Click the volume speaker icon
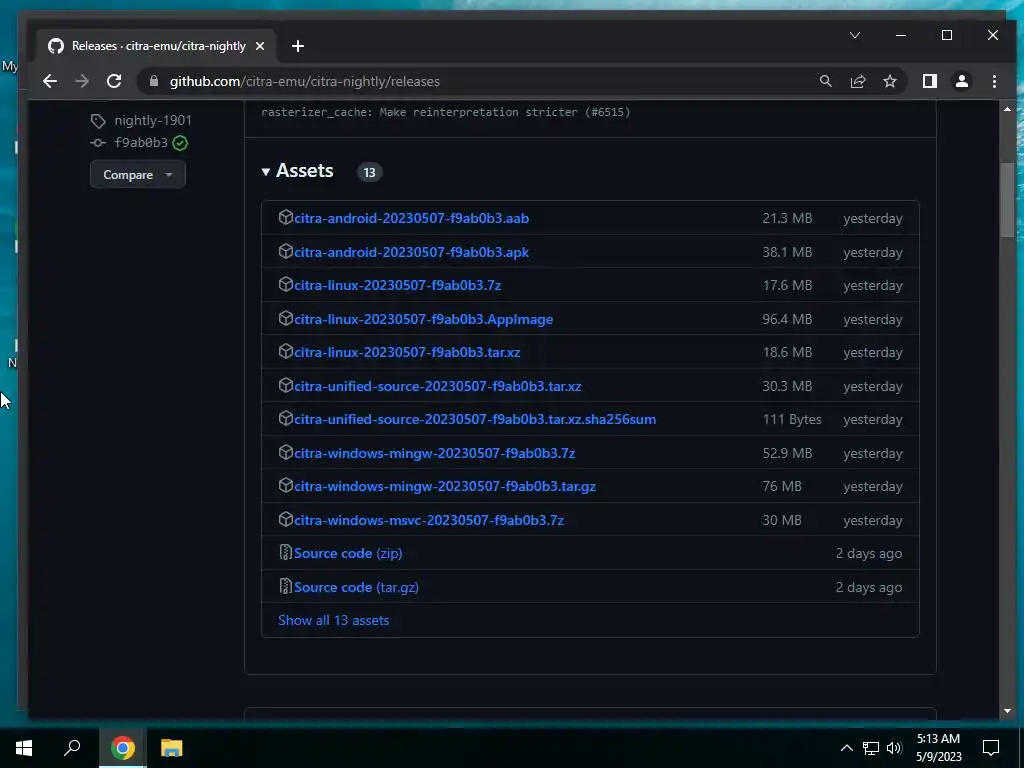 [x=894, y=748]
